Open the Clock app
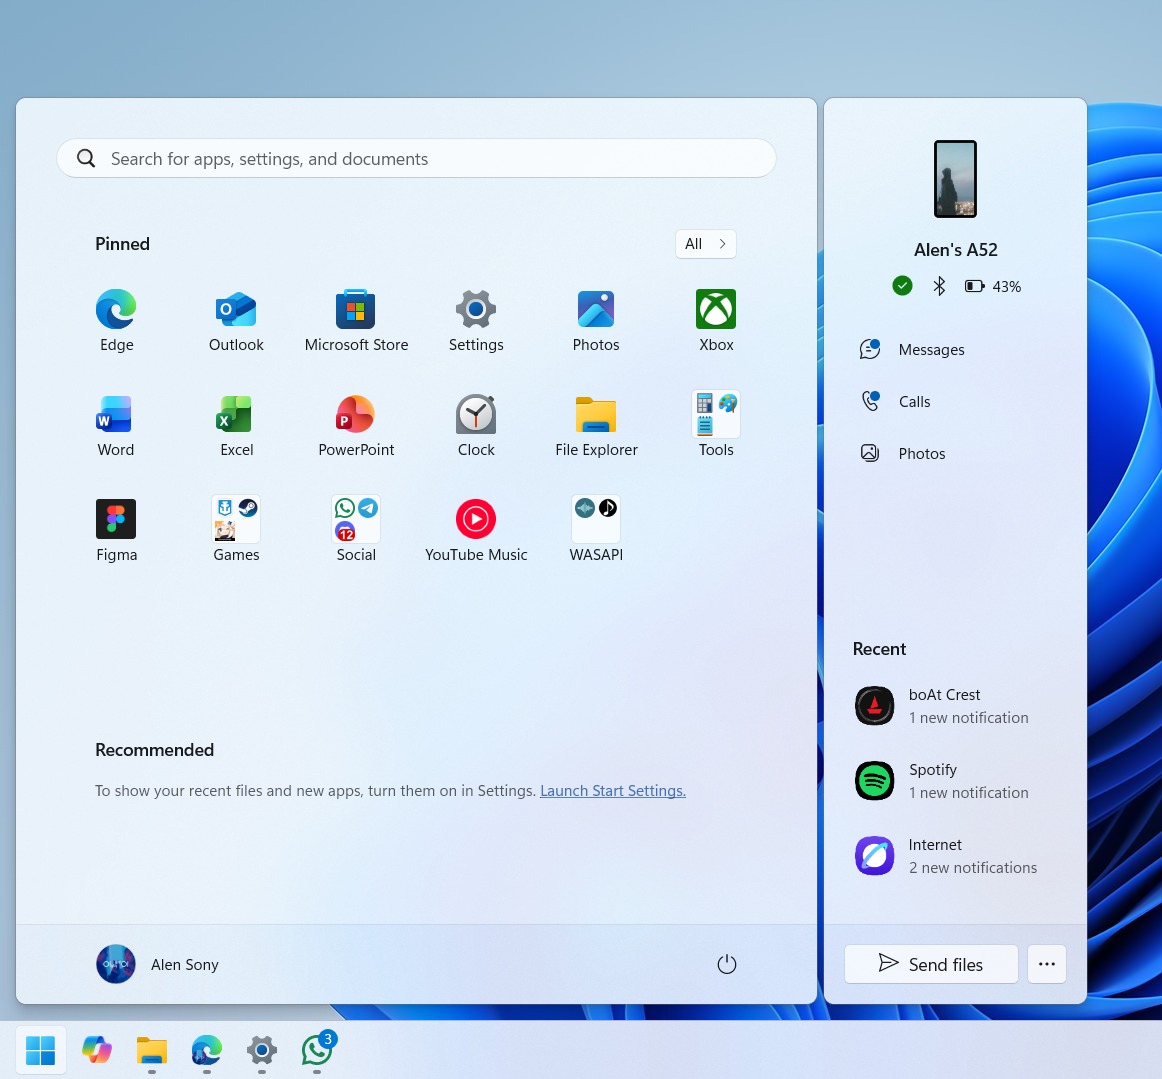The height and width of the screenshot is (1079, 1162). pos(476,426)
